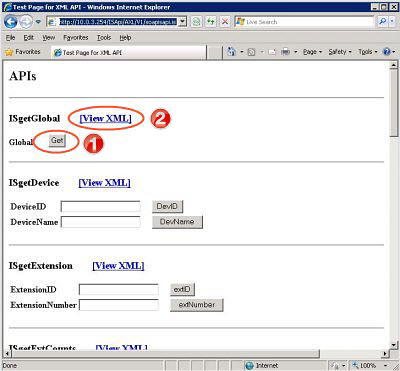The height and width of the screenshot is (371, 400).
Task: Click the Read Mail icon
Action: [x=272, y=52]
